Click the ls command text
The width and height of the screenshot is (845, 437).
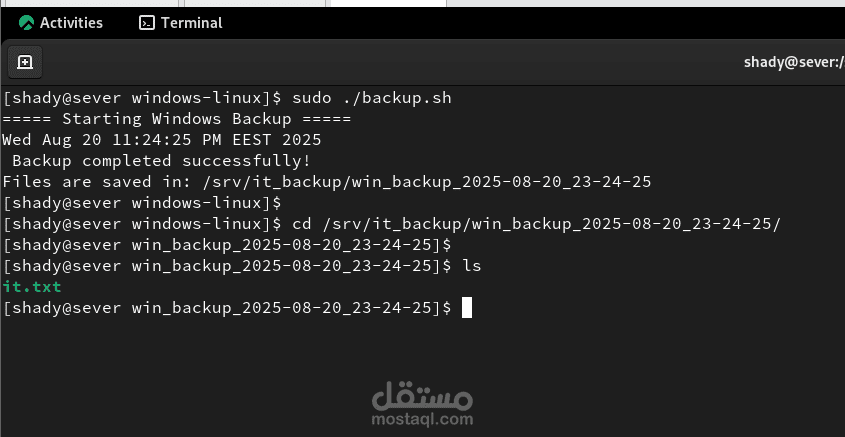click(x=472, y=266)
